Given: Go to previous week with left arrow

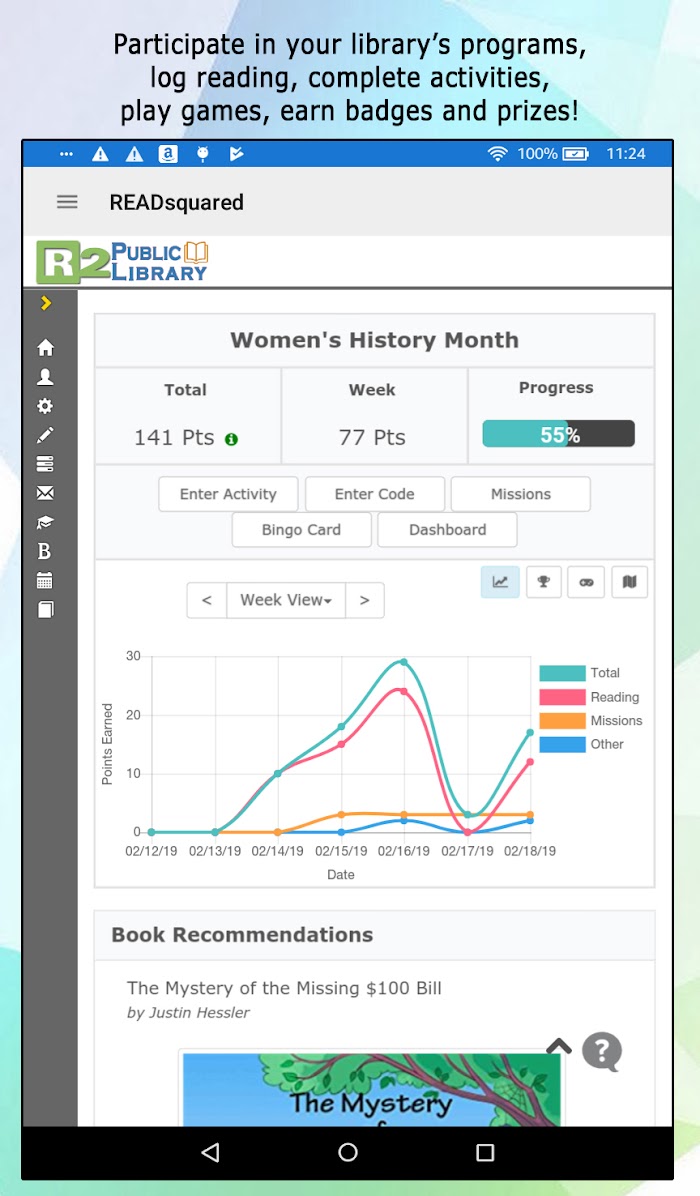Looking at the screenshot, I should point(207,600).
